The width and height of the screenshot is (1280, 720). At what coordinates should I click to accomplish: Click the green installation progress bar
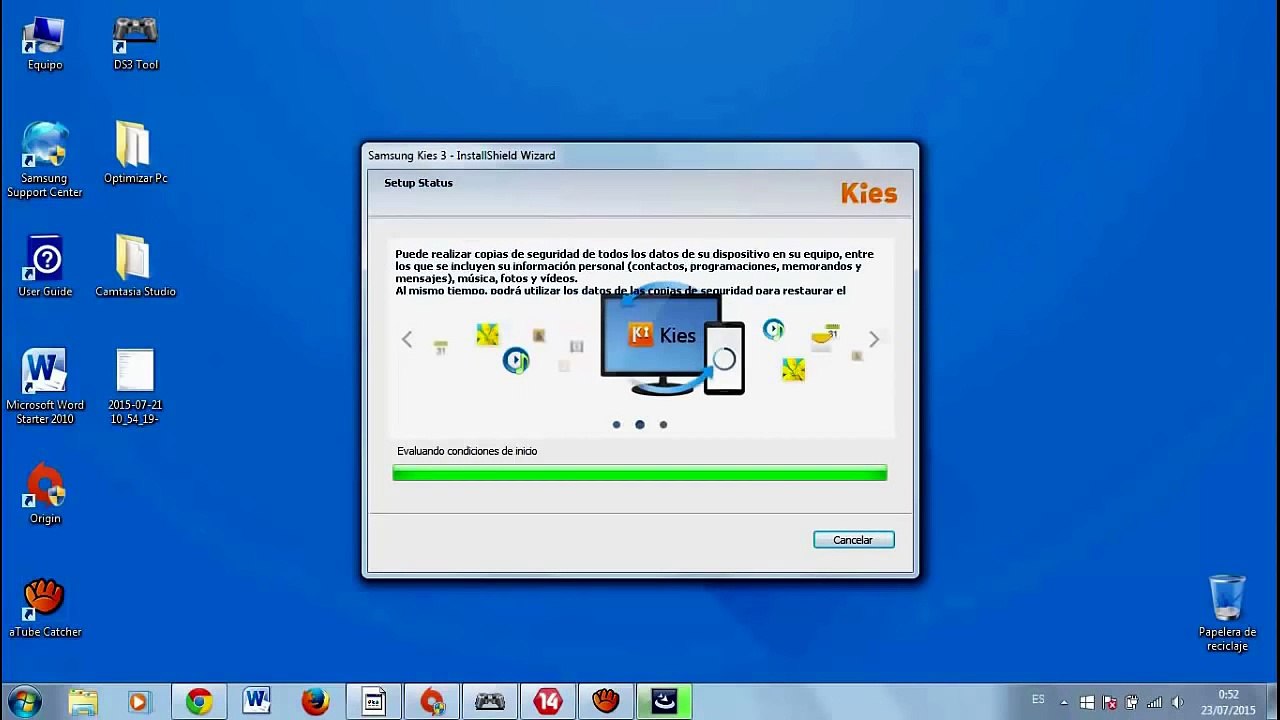click(x=640, y=473)
